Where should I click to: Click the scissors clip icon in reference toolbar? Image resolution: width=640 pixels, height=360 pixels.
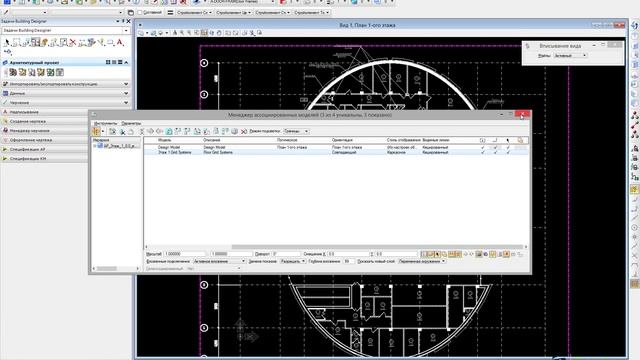pos(122,131)
